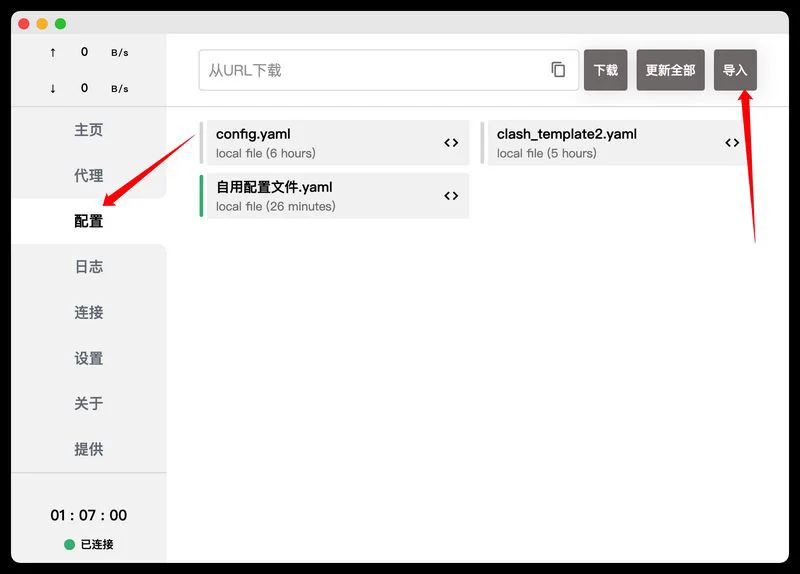Image resolution: width=800 pixels, height=574 pixels.
Task: Click the 01 : 07 : 00 timer
Action: click(89, 515)
